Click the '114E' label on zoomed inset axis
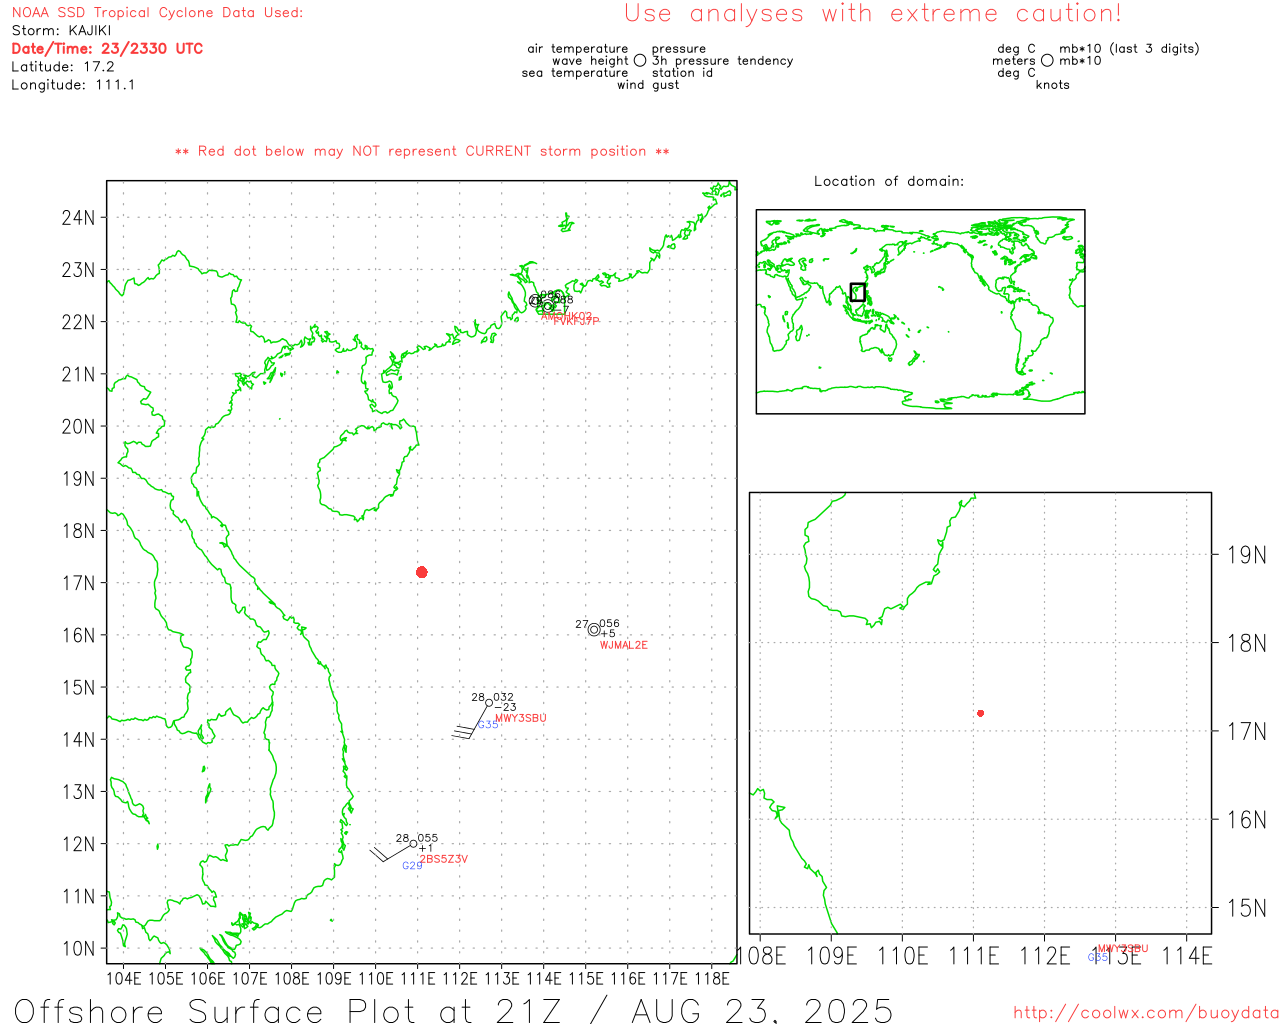The image size is (1280, 1024). [1187, 956]
